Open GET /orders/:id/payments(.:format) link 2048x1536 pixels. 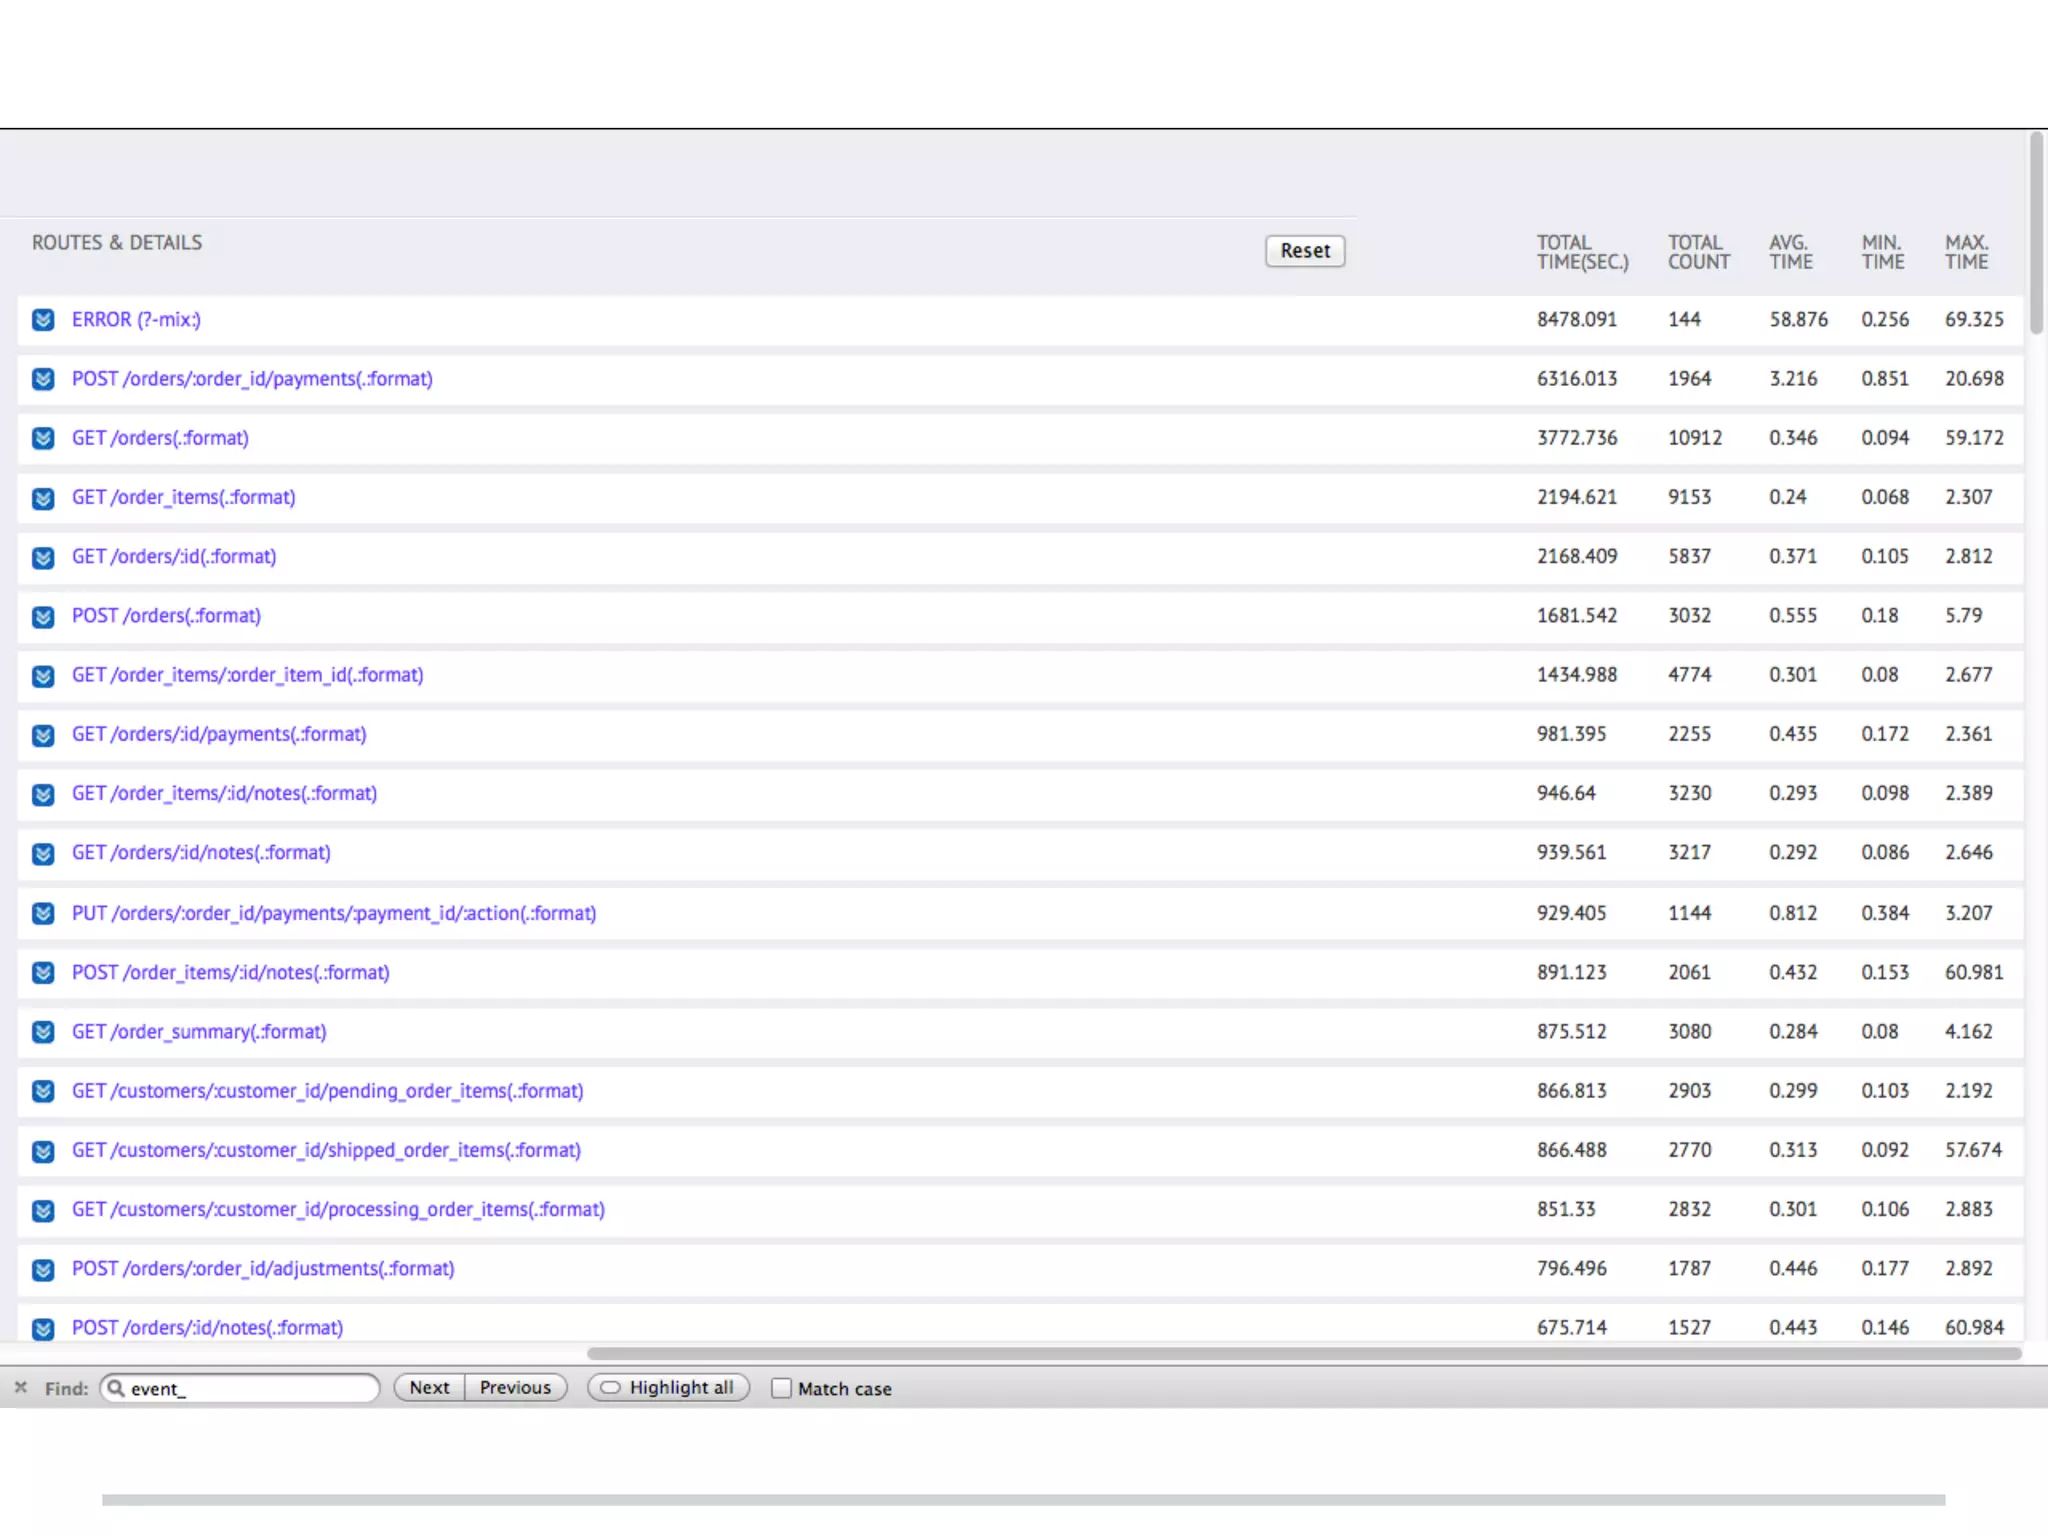(x=219, y=734)
